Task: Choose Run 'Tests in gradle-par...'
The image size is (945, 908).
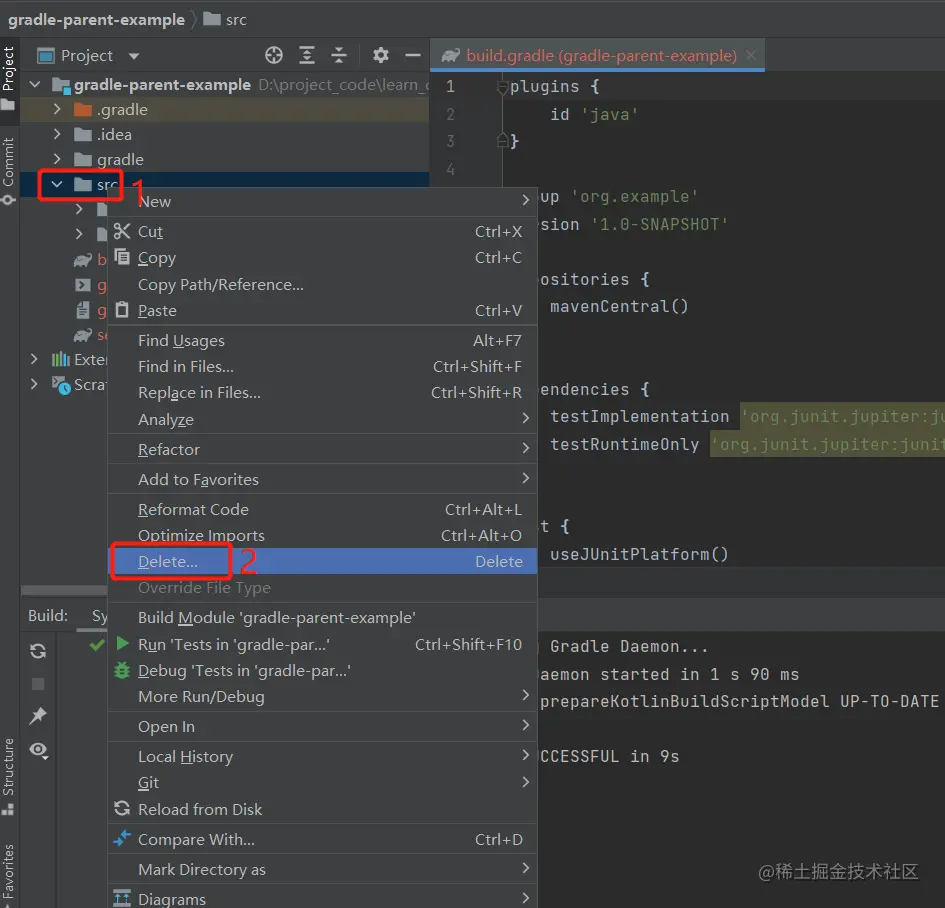Action: [x=322, y=645]
